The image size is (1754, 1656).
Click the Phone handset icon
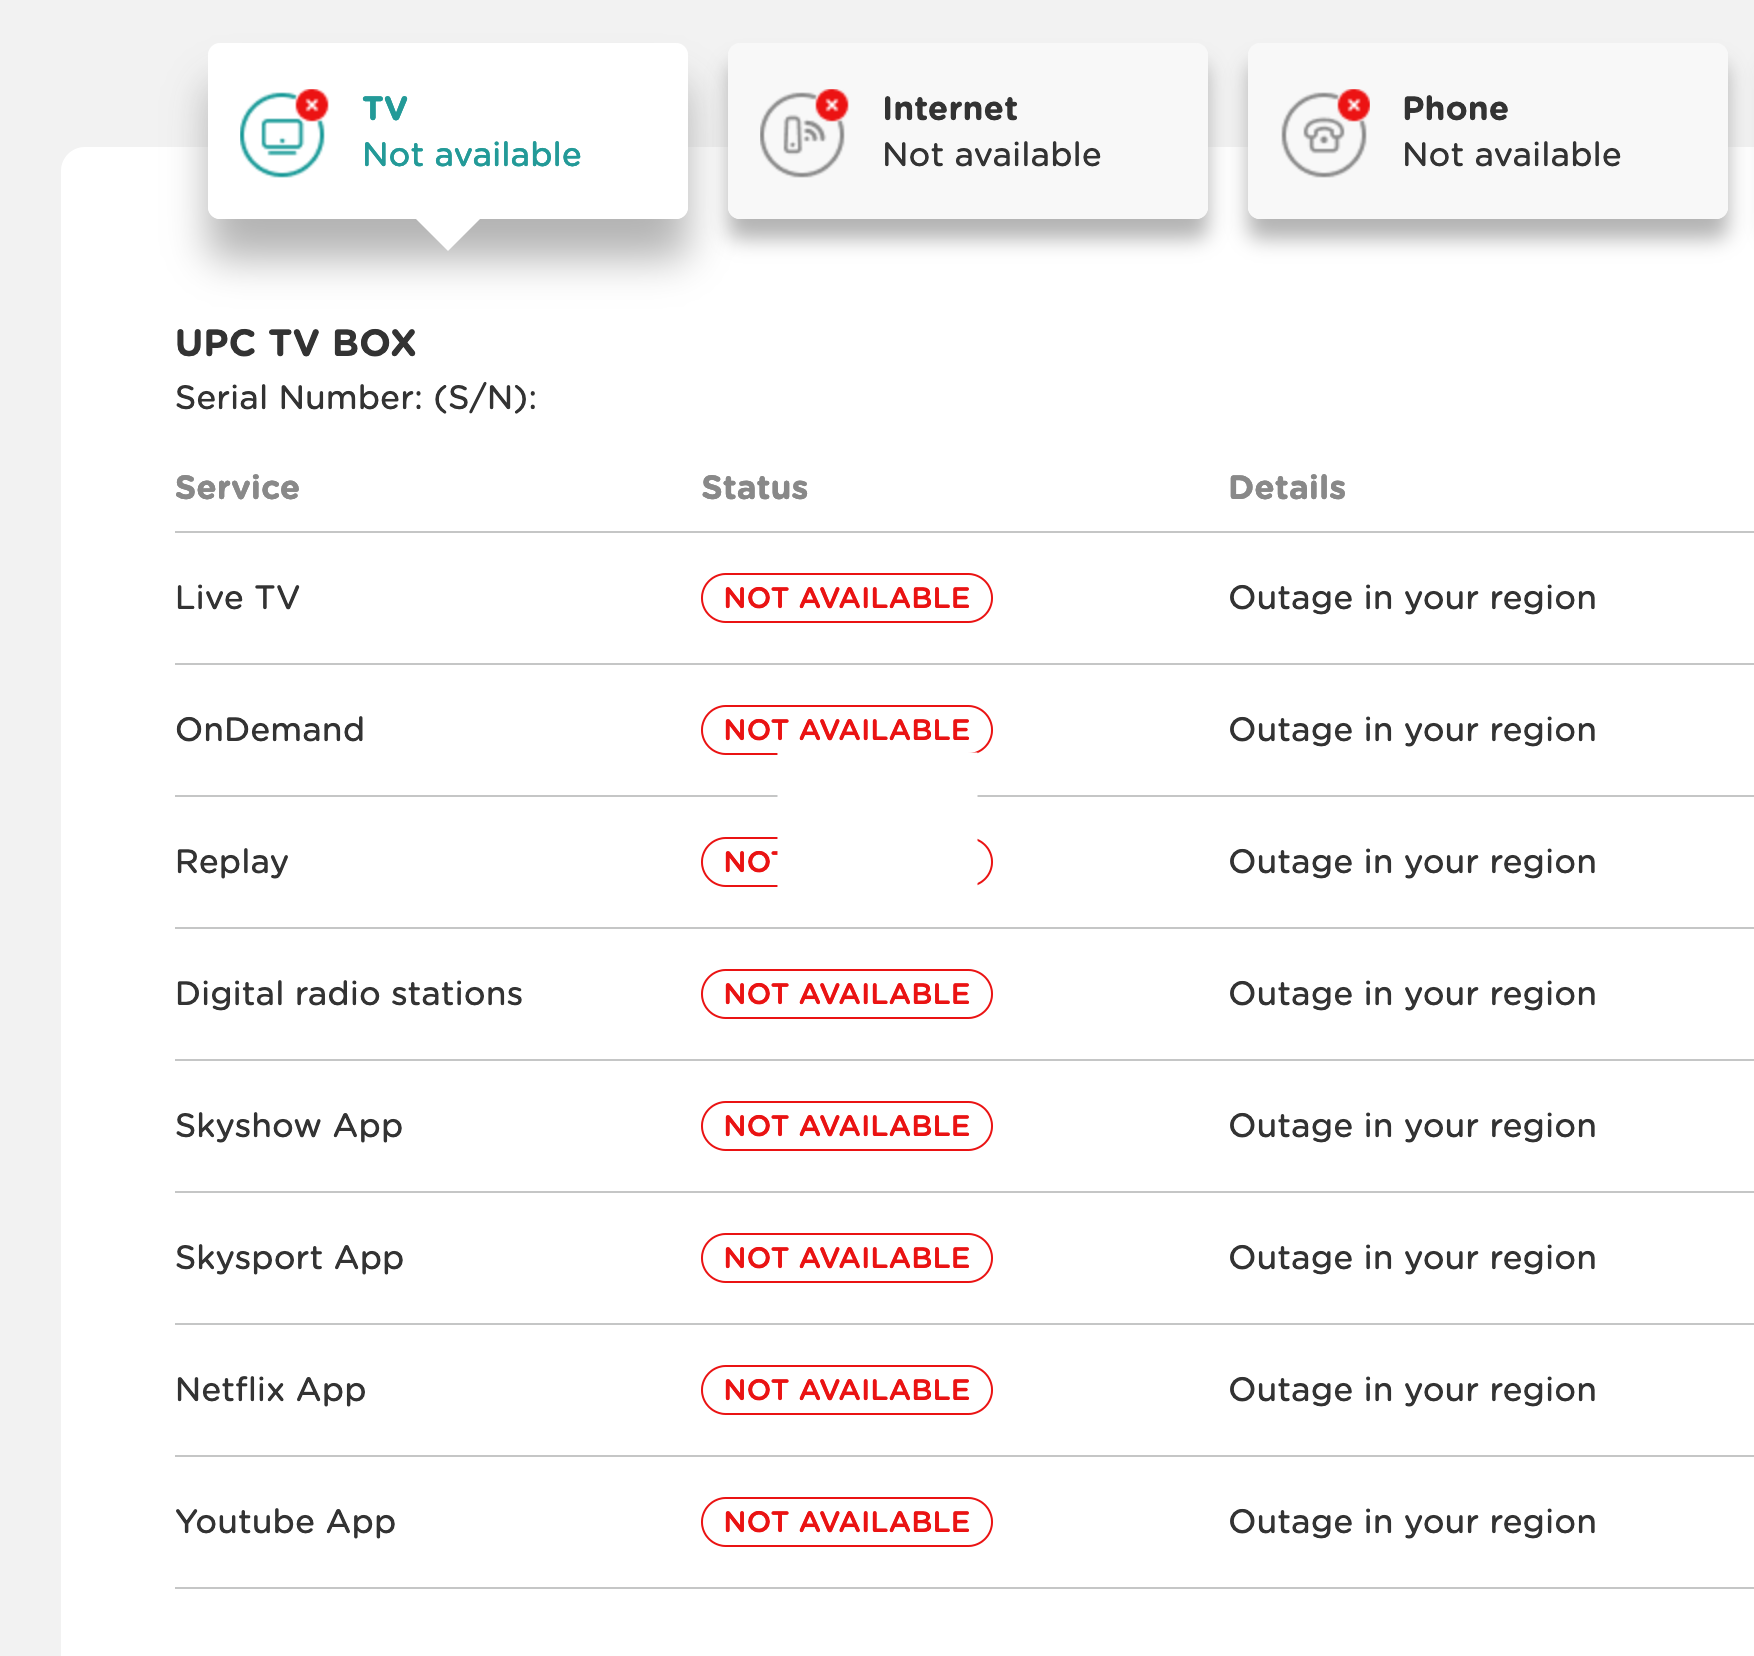[1322, 136]
